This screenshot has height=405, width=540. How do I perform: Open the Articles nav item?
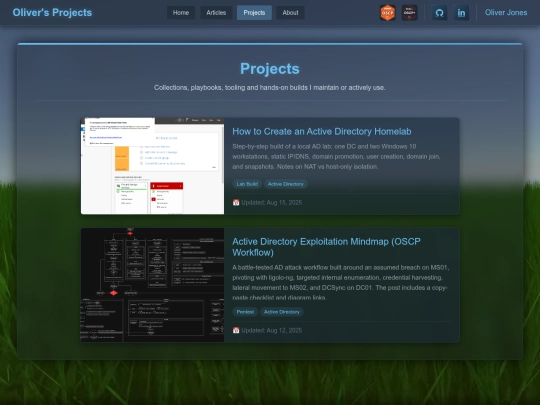[216, 13]
